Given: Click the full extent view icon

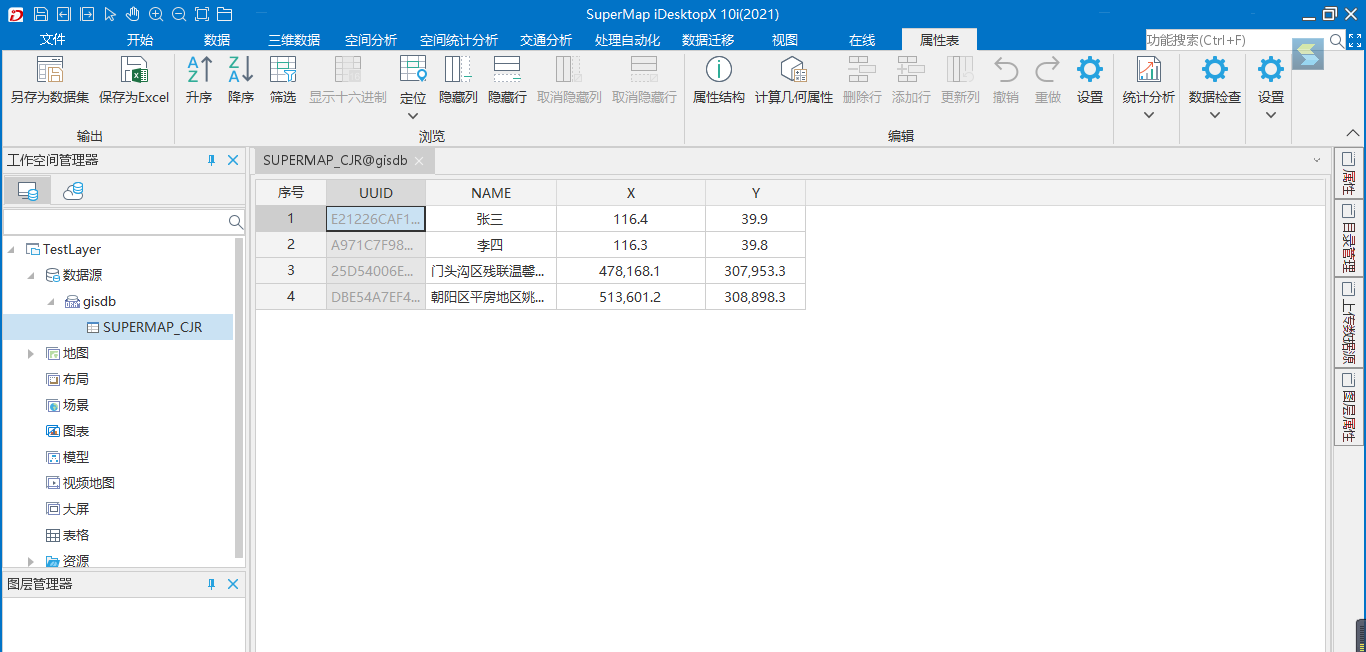Looking at the screenshot, I should tap(202, 14).
